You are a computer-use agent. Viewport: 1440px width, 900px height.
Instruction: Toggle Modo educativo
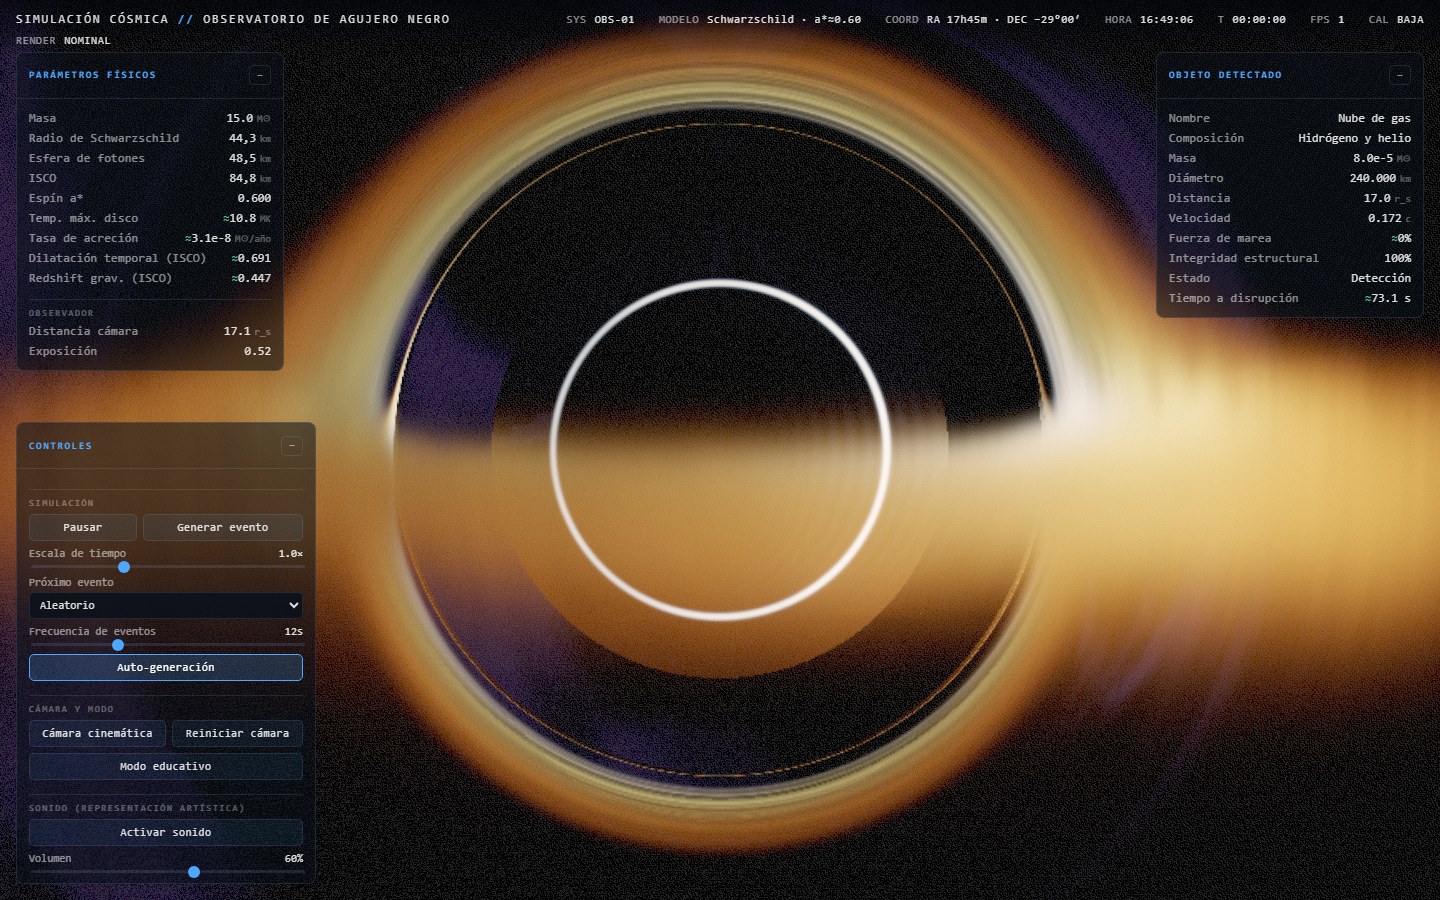point(166,766)
